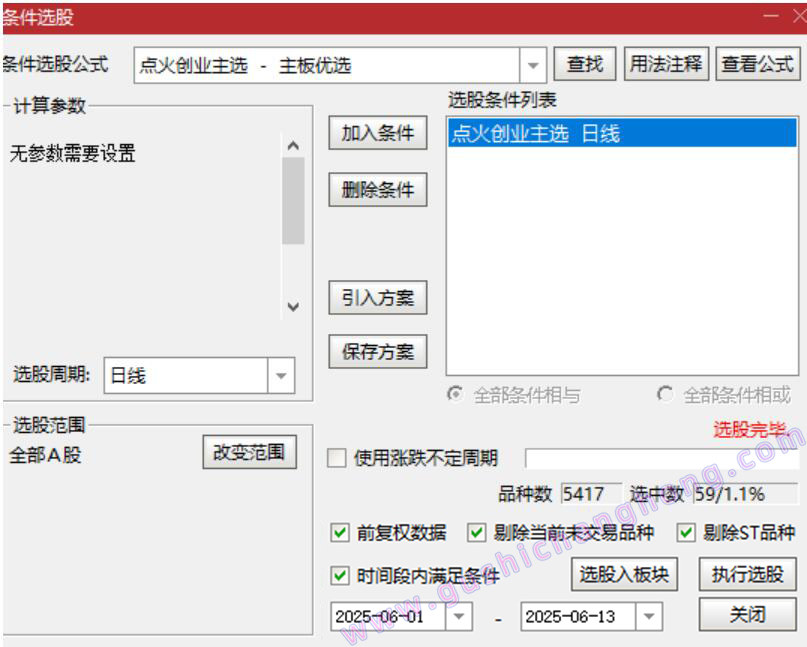The image size is (807, 647).
Task: Click the red 选股完毕 status text
Action: pos(751,429)
